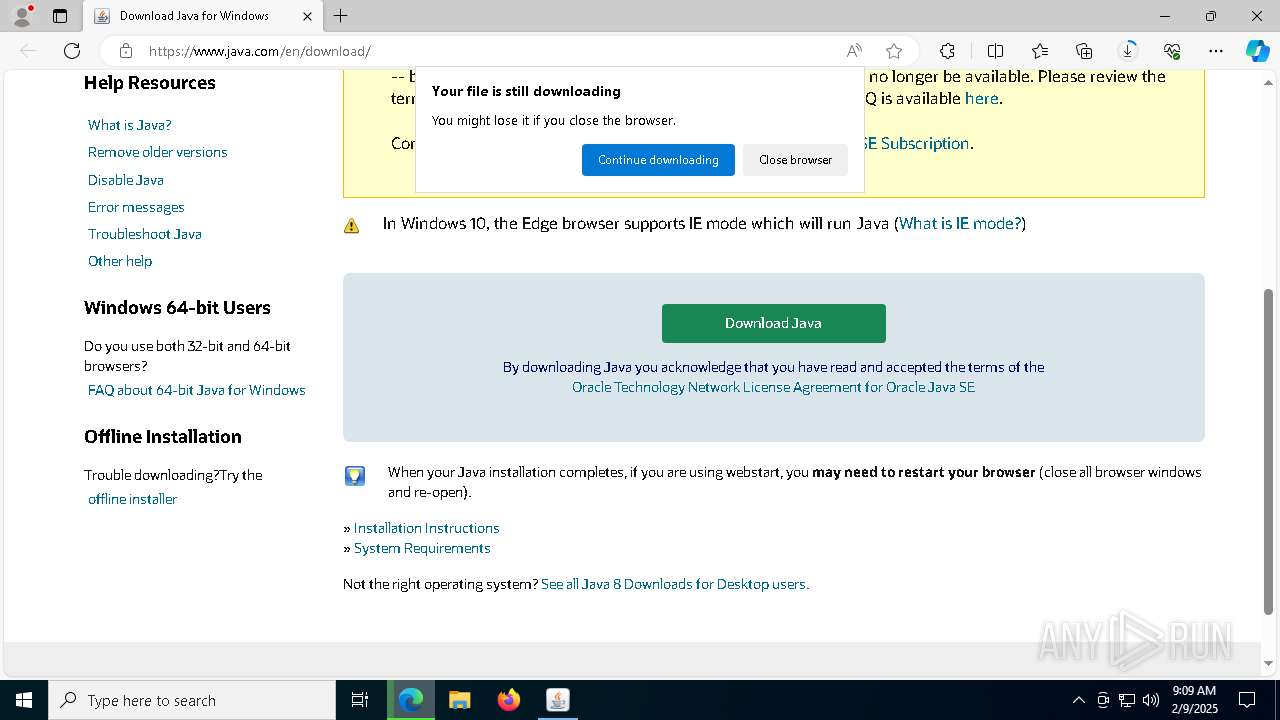The height and width of the screenshot is (720, 1280).
Task: Open Microsoft Edge from taskbar
Action: coord(411,700)
